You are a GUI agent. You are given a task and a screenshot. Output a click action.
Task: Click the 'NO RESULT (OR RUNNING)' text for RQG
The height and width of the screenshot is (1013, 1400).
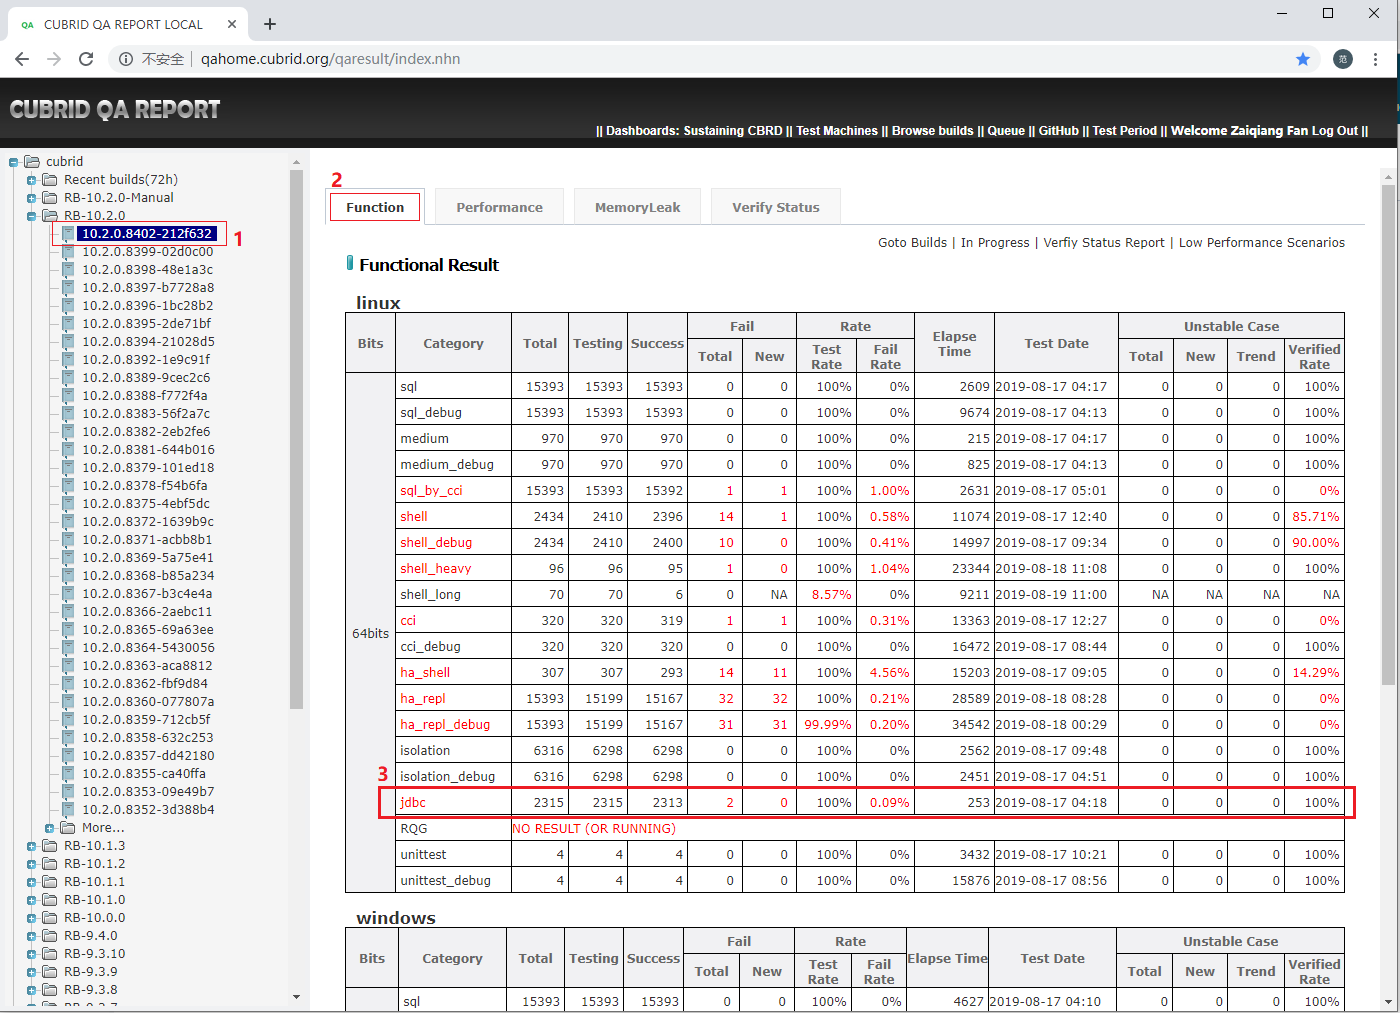[x=594, y=828]
